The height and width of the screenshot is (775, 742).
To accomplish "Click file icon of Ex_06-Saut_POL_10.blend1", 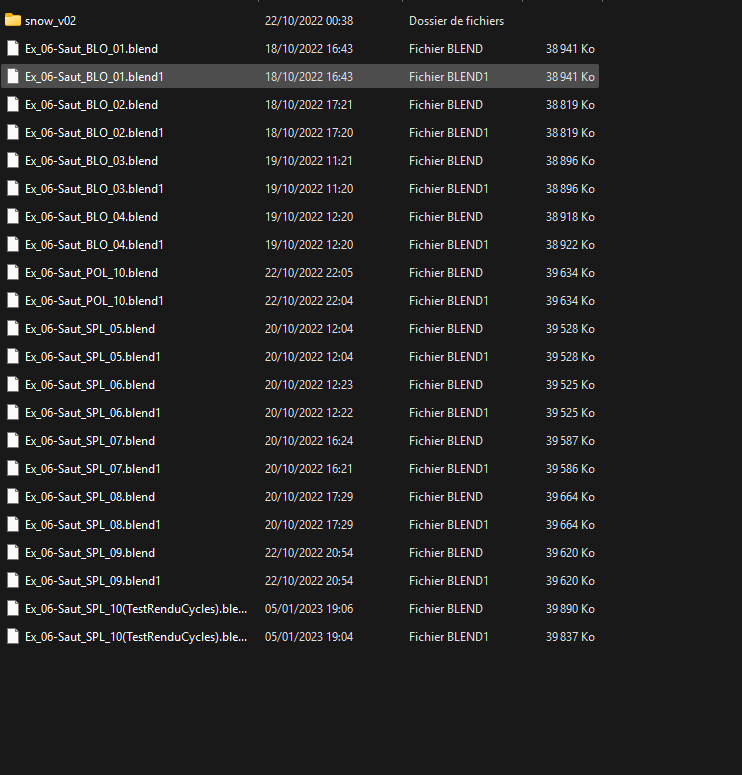I will [13, 301].
